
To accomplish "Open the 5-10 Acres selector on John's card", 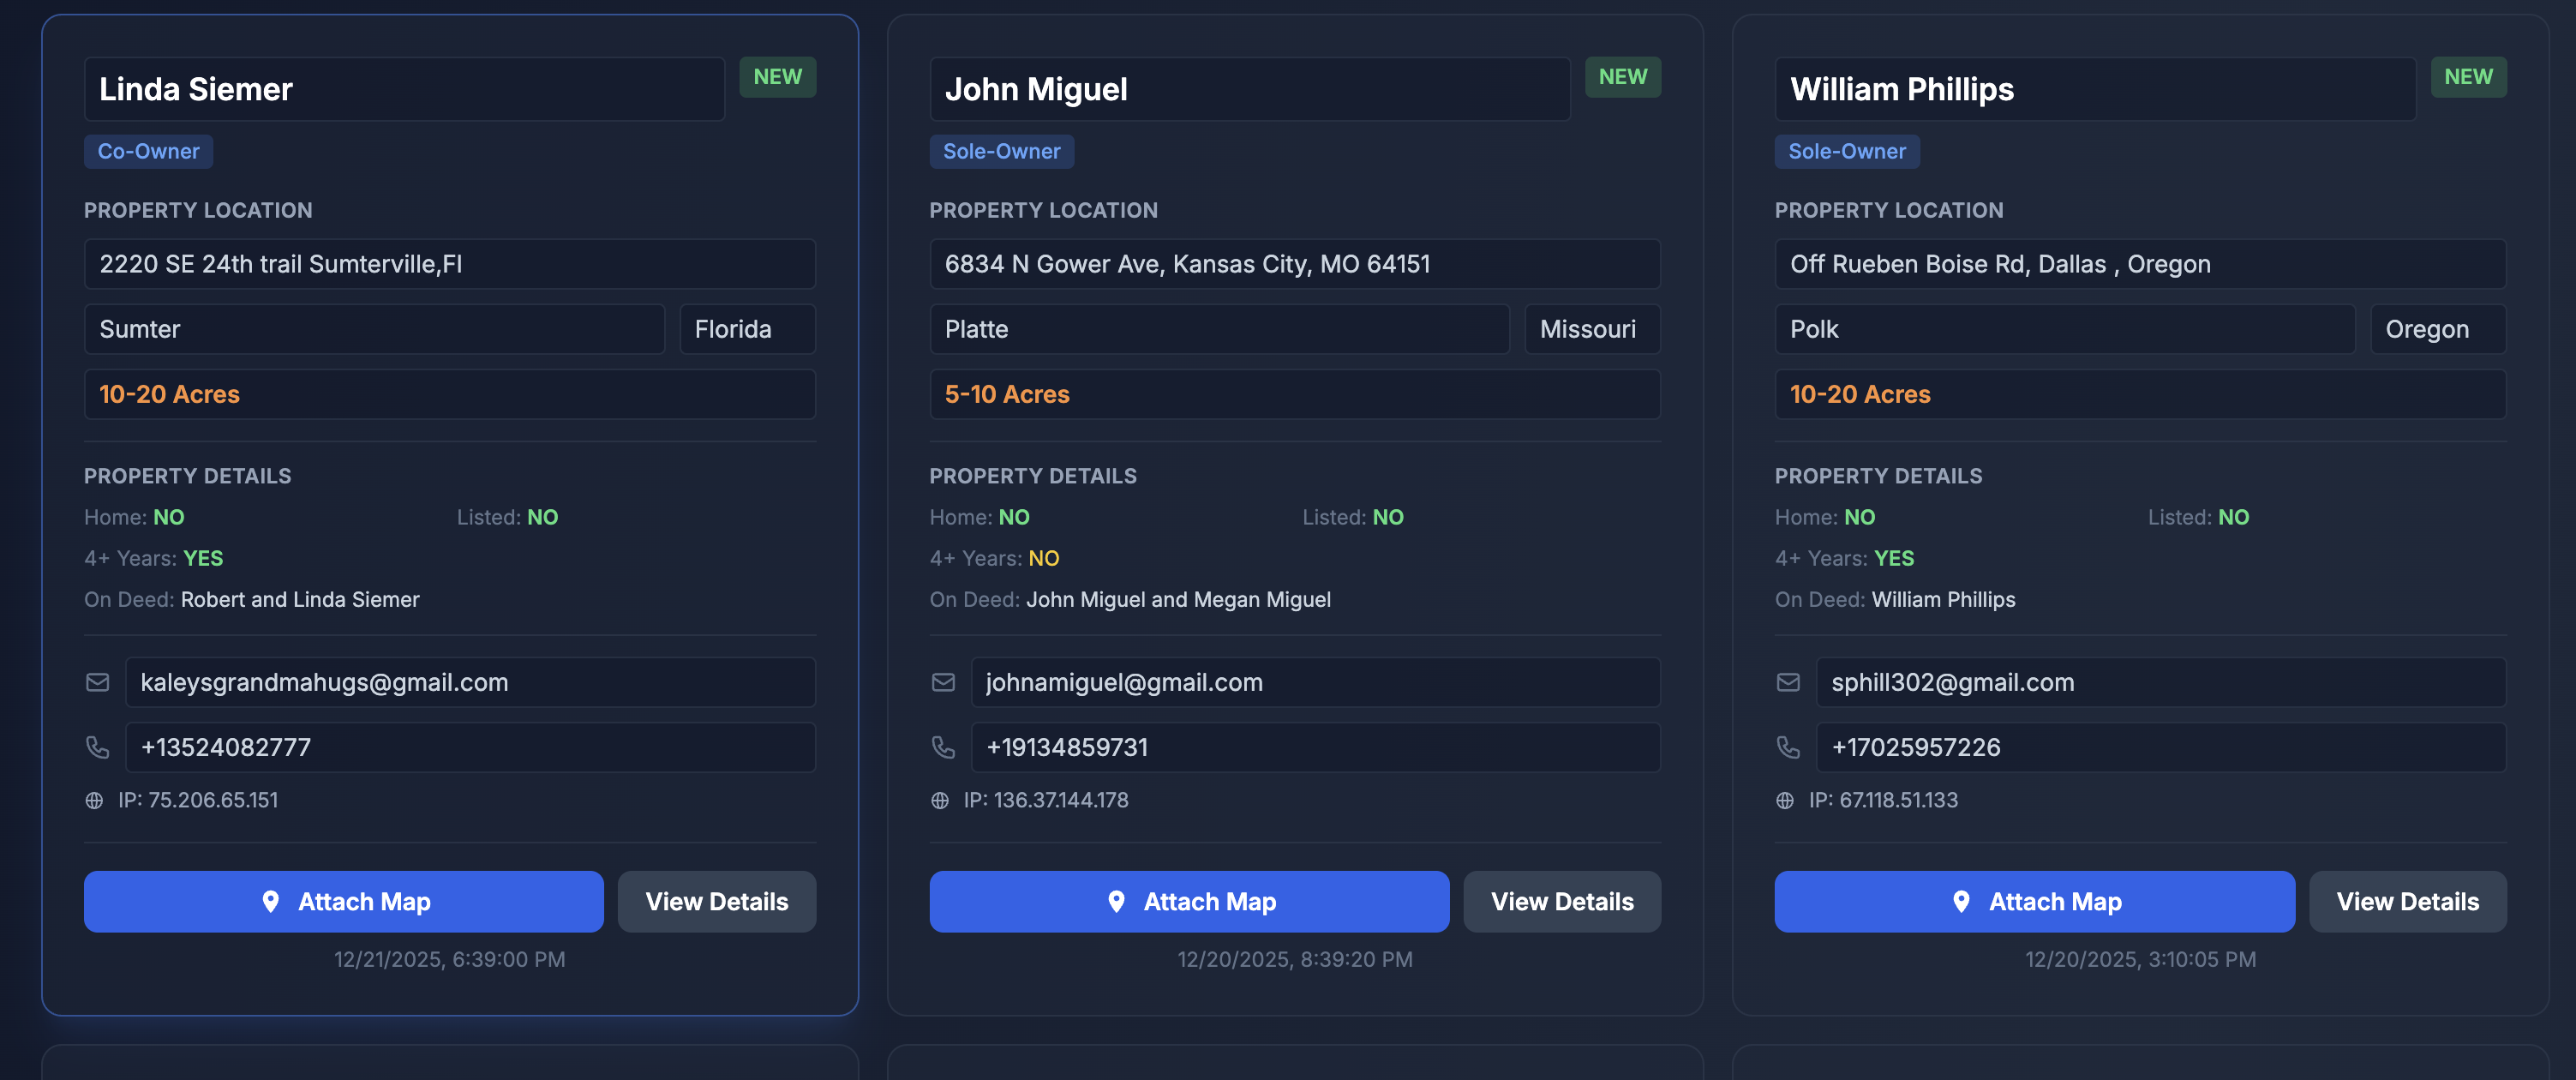I will pyautogui.click(x=1294, y=394).
